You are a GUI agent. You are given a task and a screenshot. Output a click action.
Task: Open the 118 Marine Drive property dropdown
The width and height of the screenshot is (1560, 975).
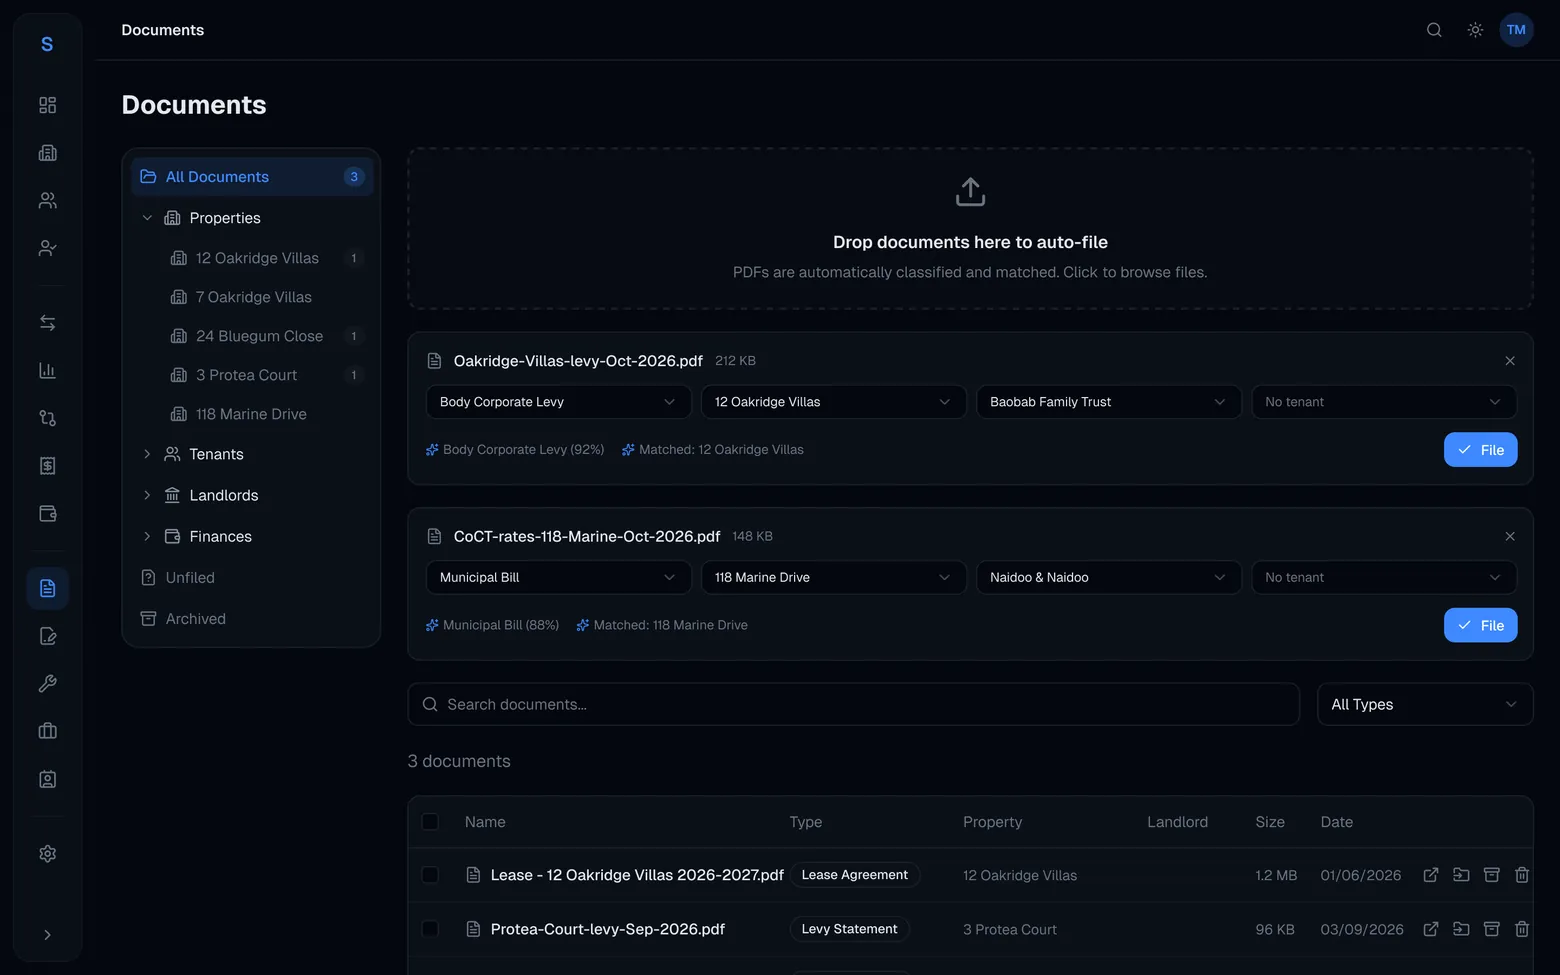(x=833, y=577)
